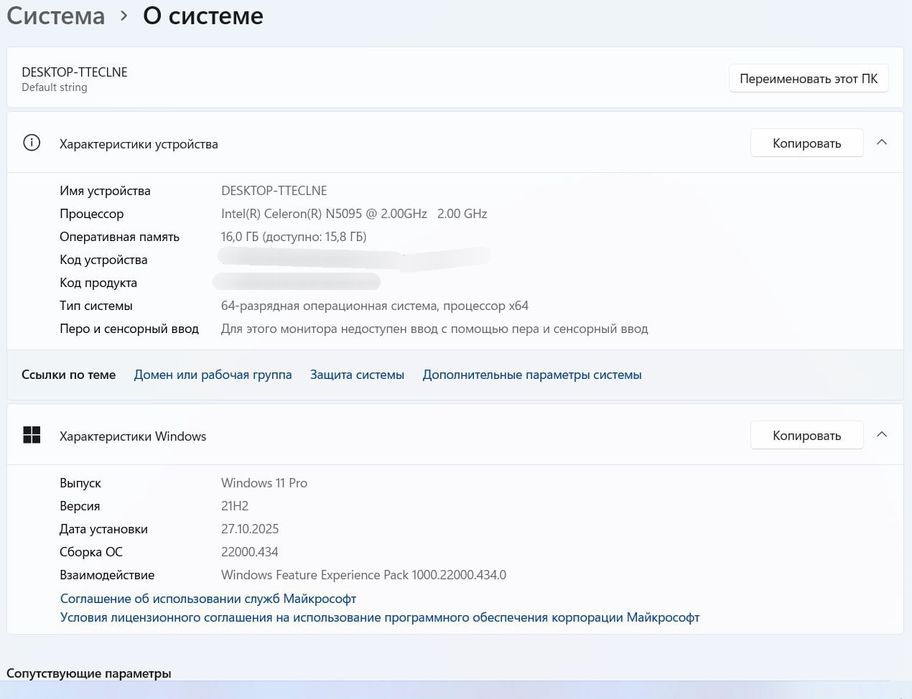This screenshot has height=699, width=912.
Task: Collapse the Характеристики Windows section chevron
Action: [881, 434]
